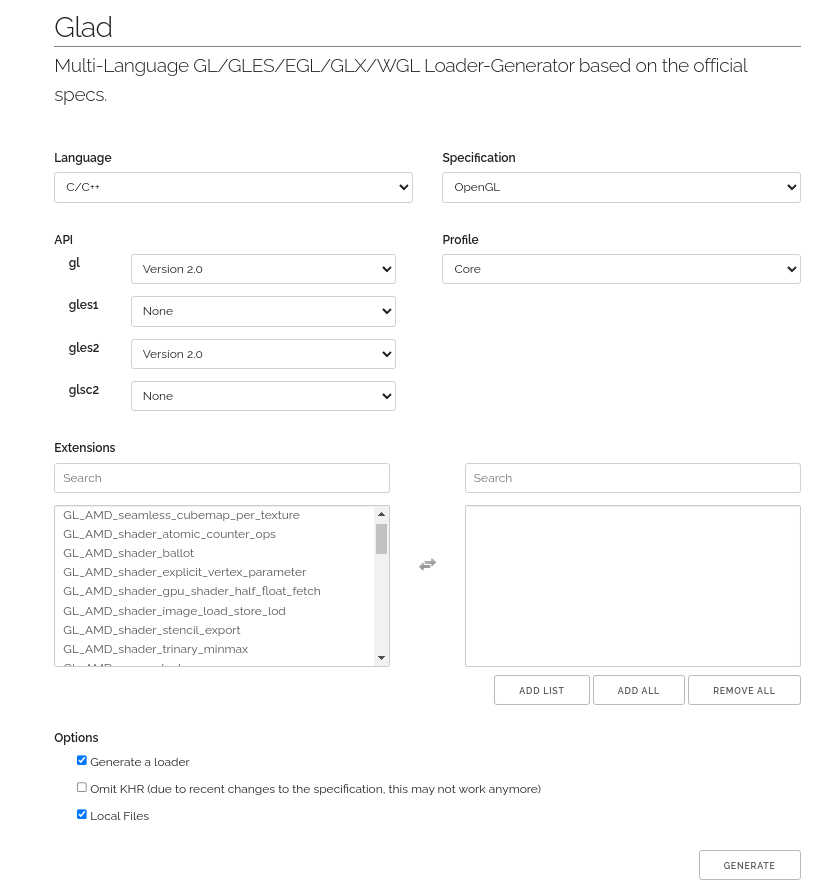Open the glsc2 version dropdown
The height and width of the screenshot is (891, 838).
(x=263, y=396)
